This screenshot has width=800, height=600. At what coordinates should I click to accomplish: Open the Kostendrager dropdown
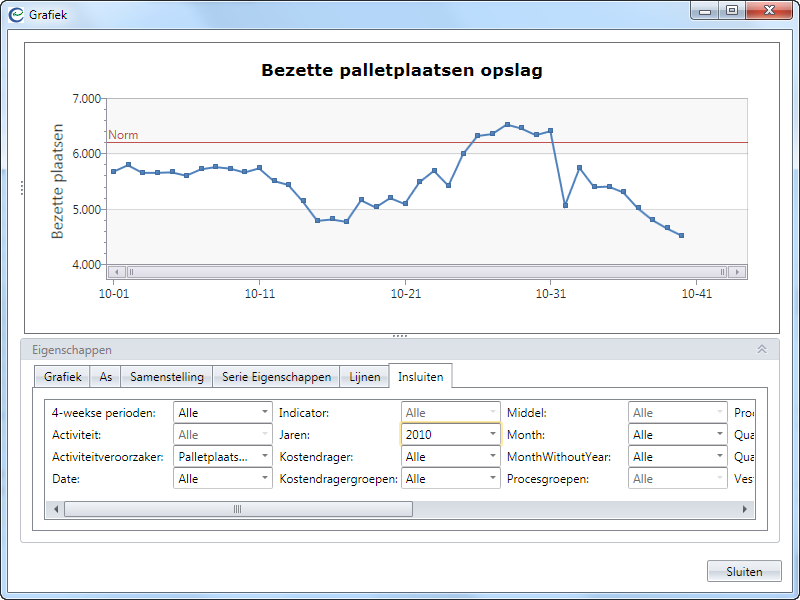pos(450,457)
